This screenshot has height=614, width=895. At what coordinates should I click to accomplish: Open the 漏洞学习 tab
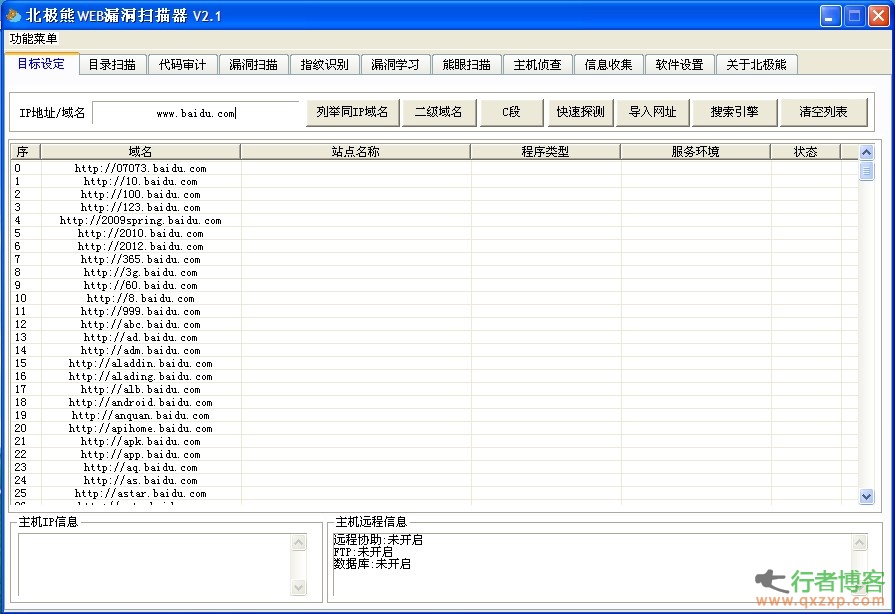[395, 64]
